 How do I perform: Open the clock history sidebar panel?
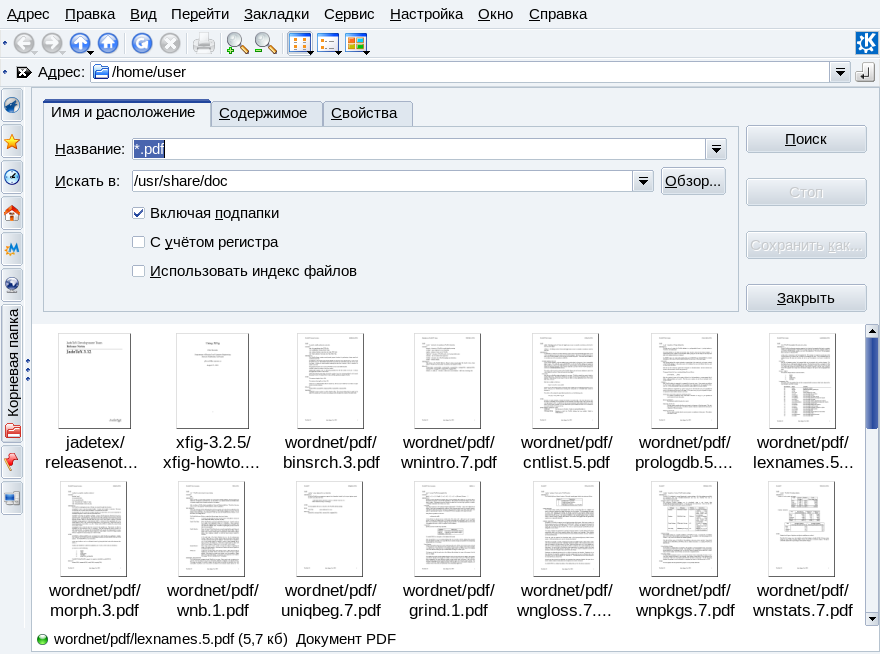tap(12, 177)
